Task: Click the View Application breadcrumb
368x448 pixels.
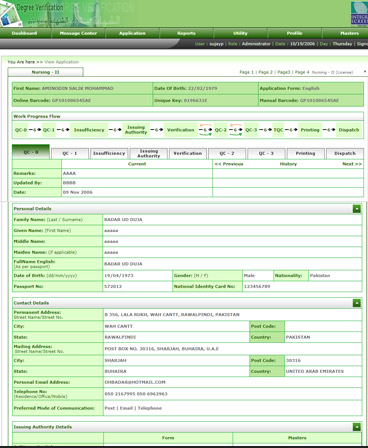Action: coord(61,62)
